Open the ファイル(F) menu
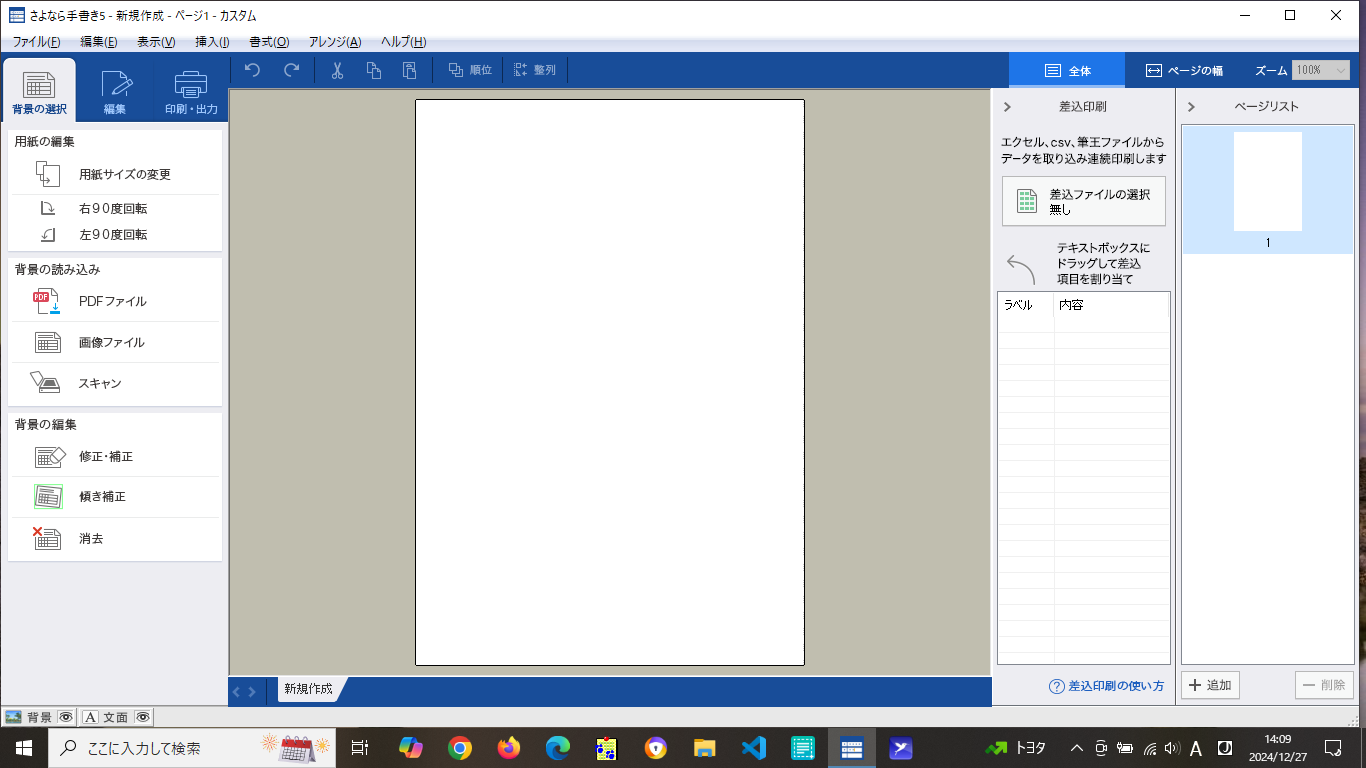Image resolution: width=1366 pixels, height=768 pixels. [x=36, y=42]
